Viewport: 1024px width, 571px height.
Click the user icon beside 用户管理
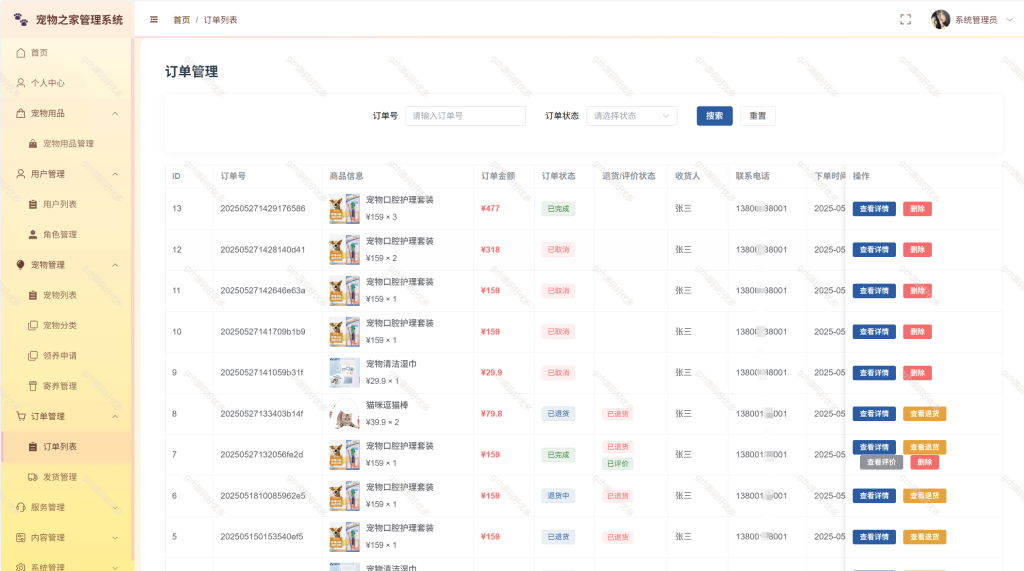tap(21, 174)
